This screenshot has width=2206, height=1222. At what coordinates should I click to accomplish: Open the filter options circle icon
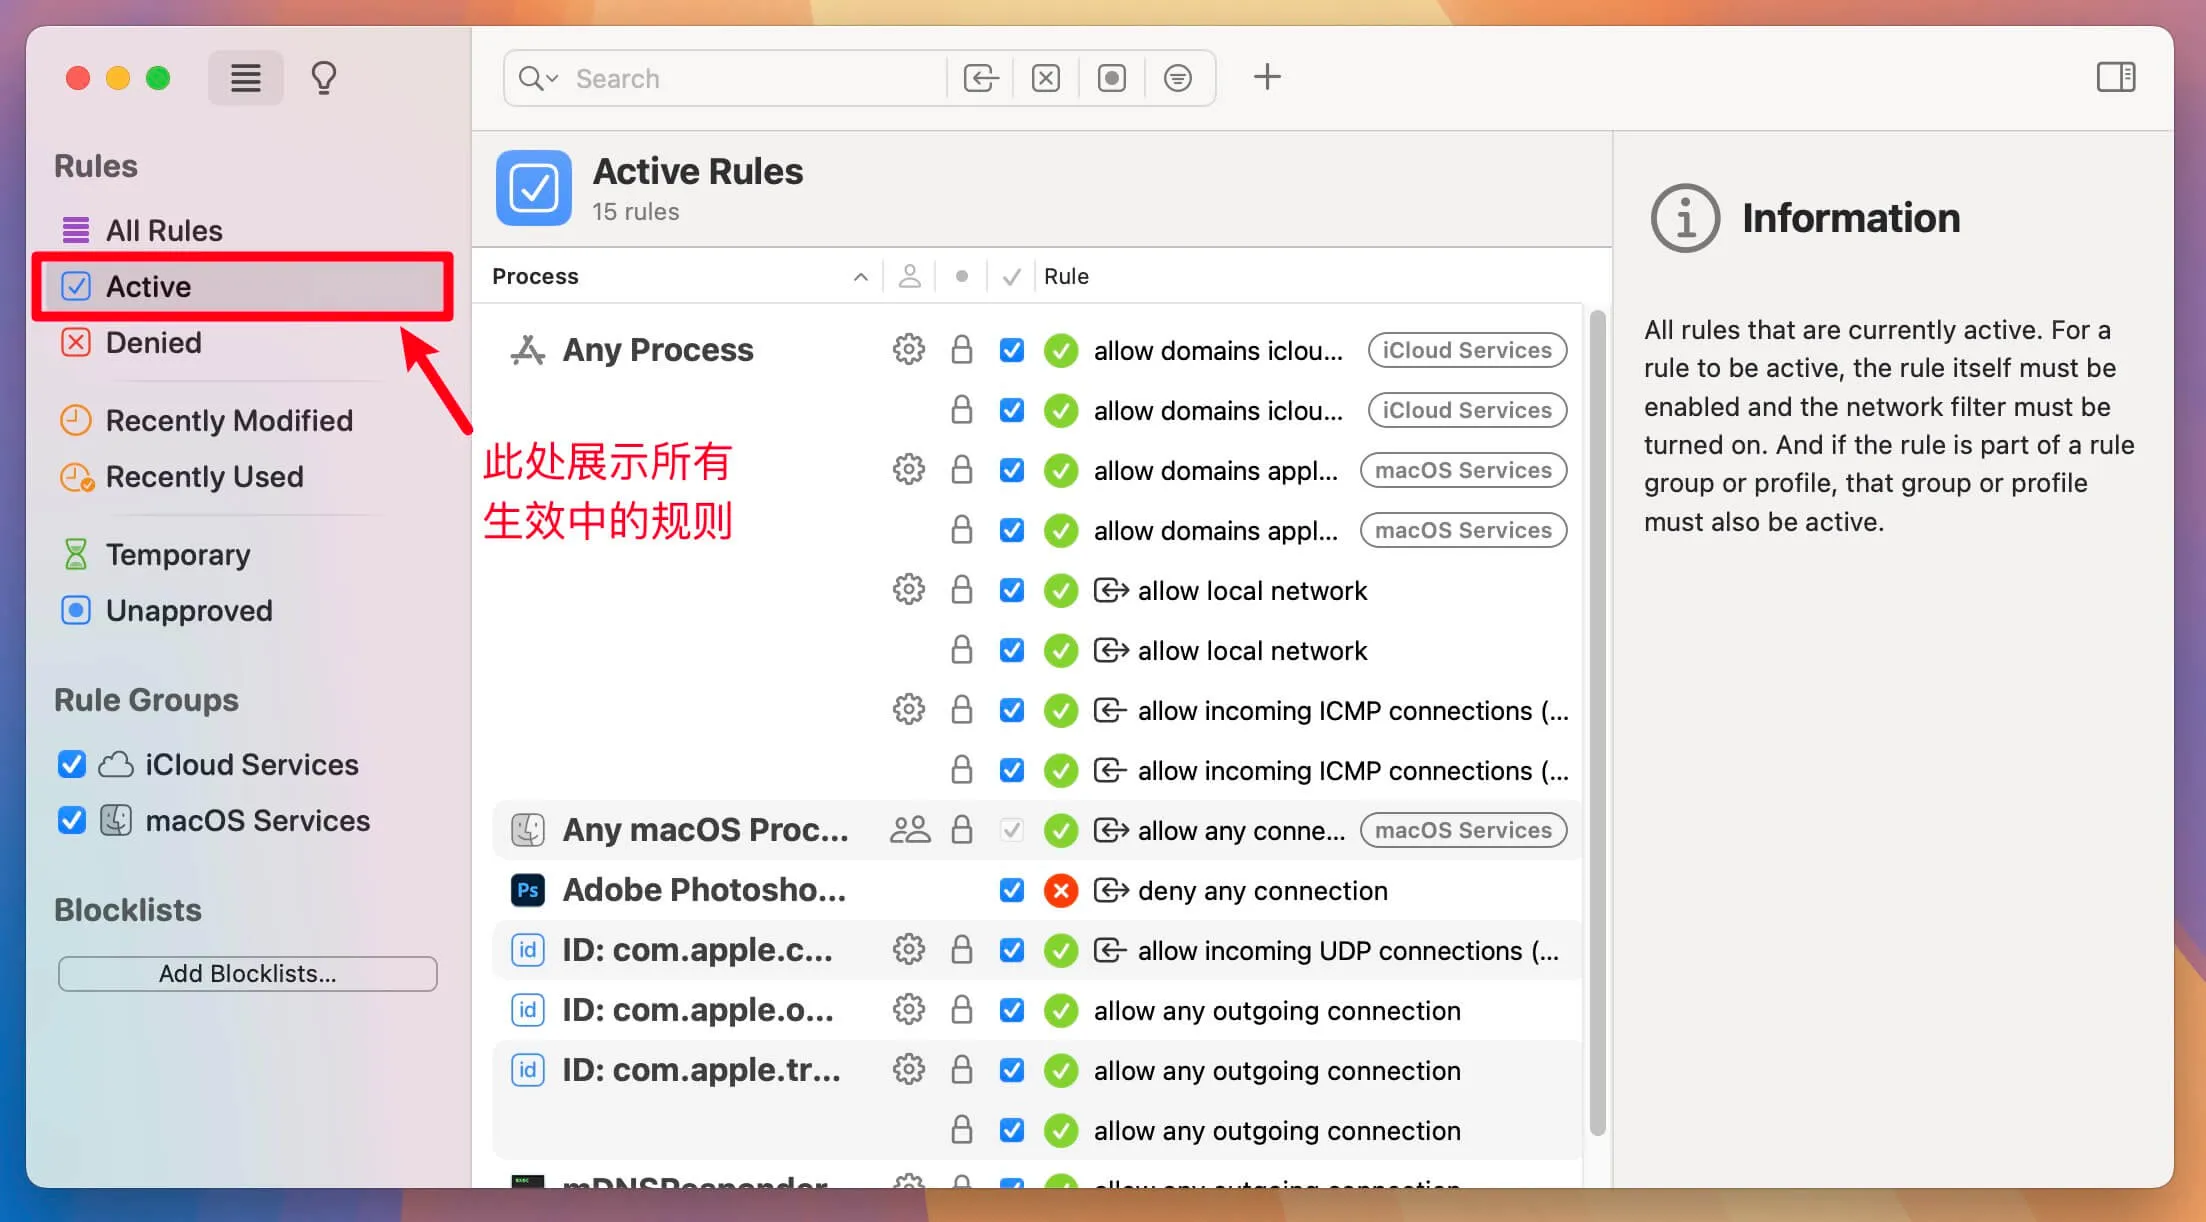pos(1178,78)
